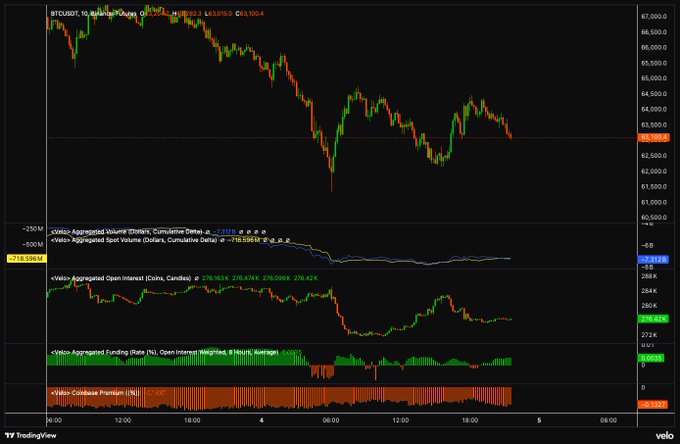
Task: Click the blue -7.312B value label
Action: 653,259
